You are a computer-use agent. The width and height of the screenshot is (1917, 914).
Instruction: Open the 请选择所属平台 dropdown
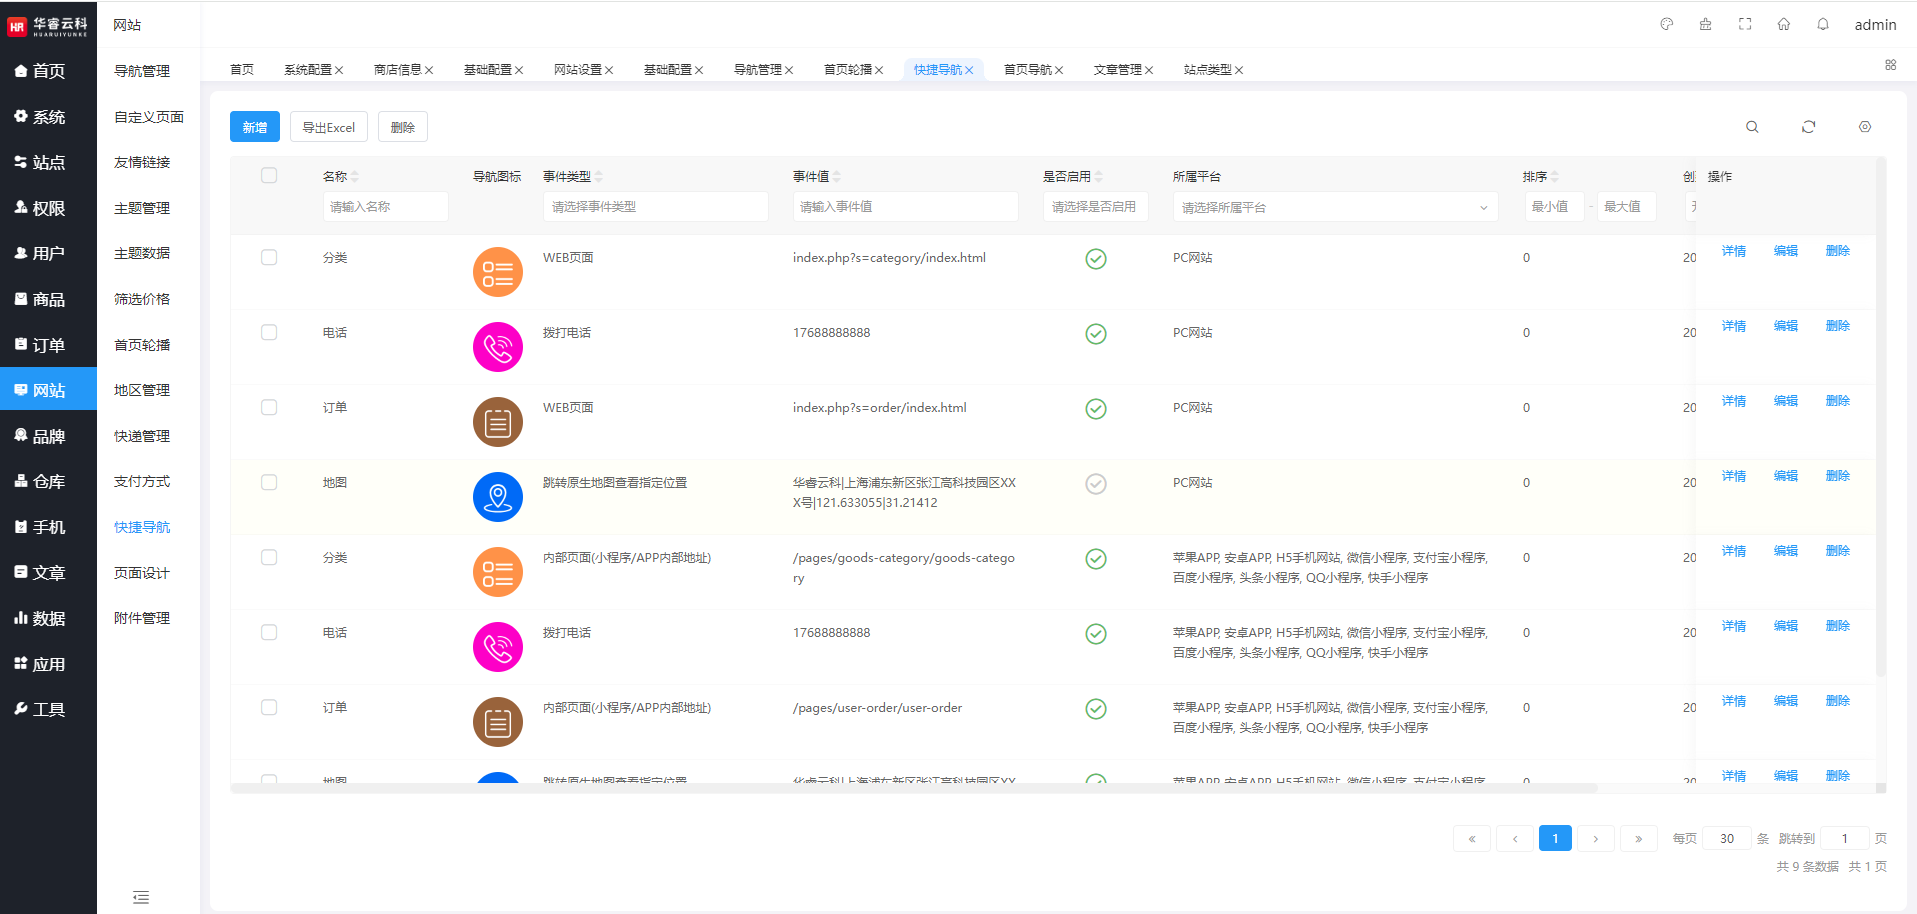point(1334,207)
